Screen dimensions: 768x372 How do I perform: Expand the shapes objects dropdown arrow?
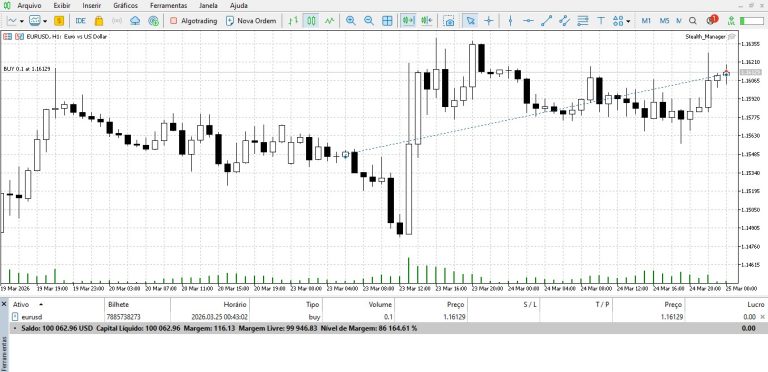click(x=628, y=21)
